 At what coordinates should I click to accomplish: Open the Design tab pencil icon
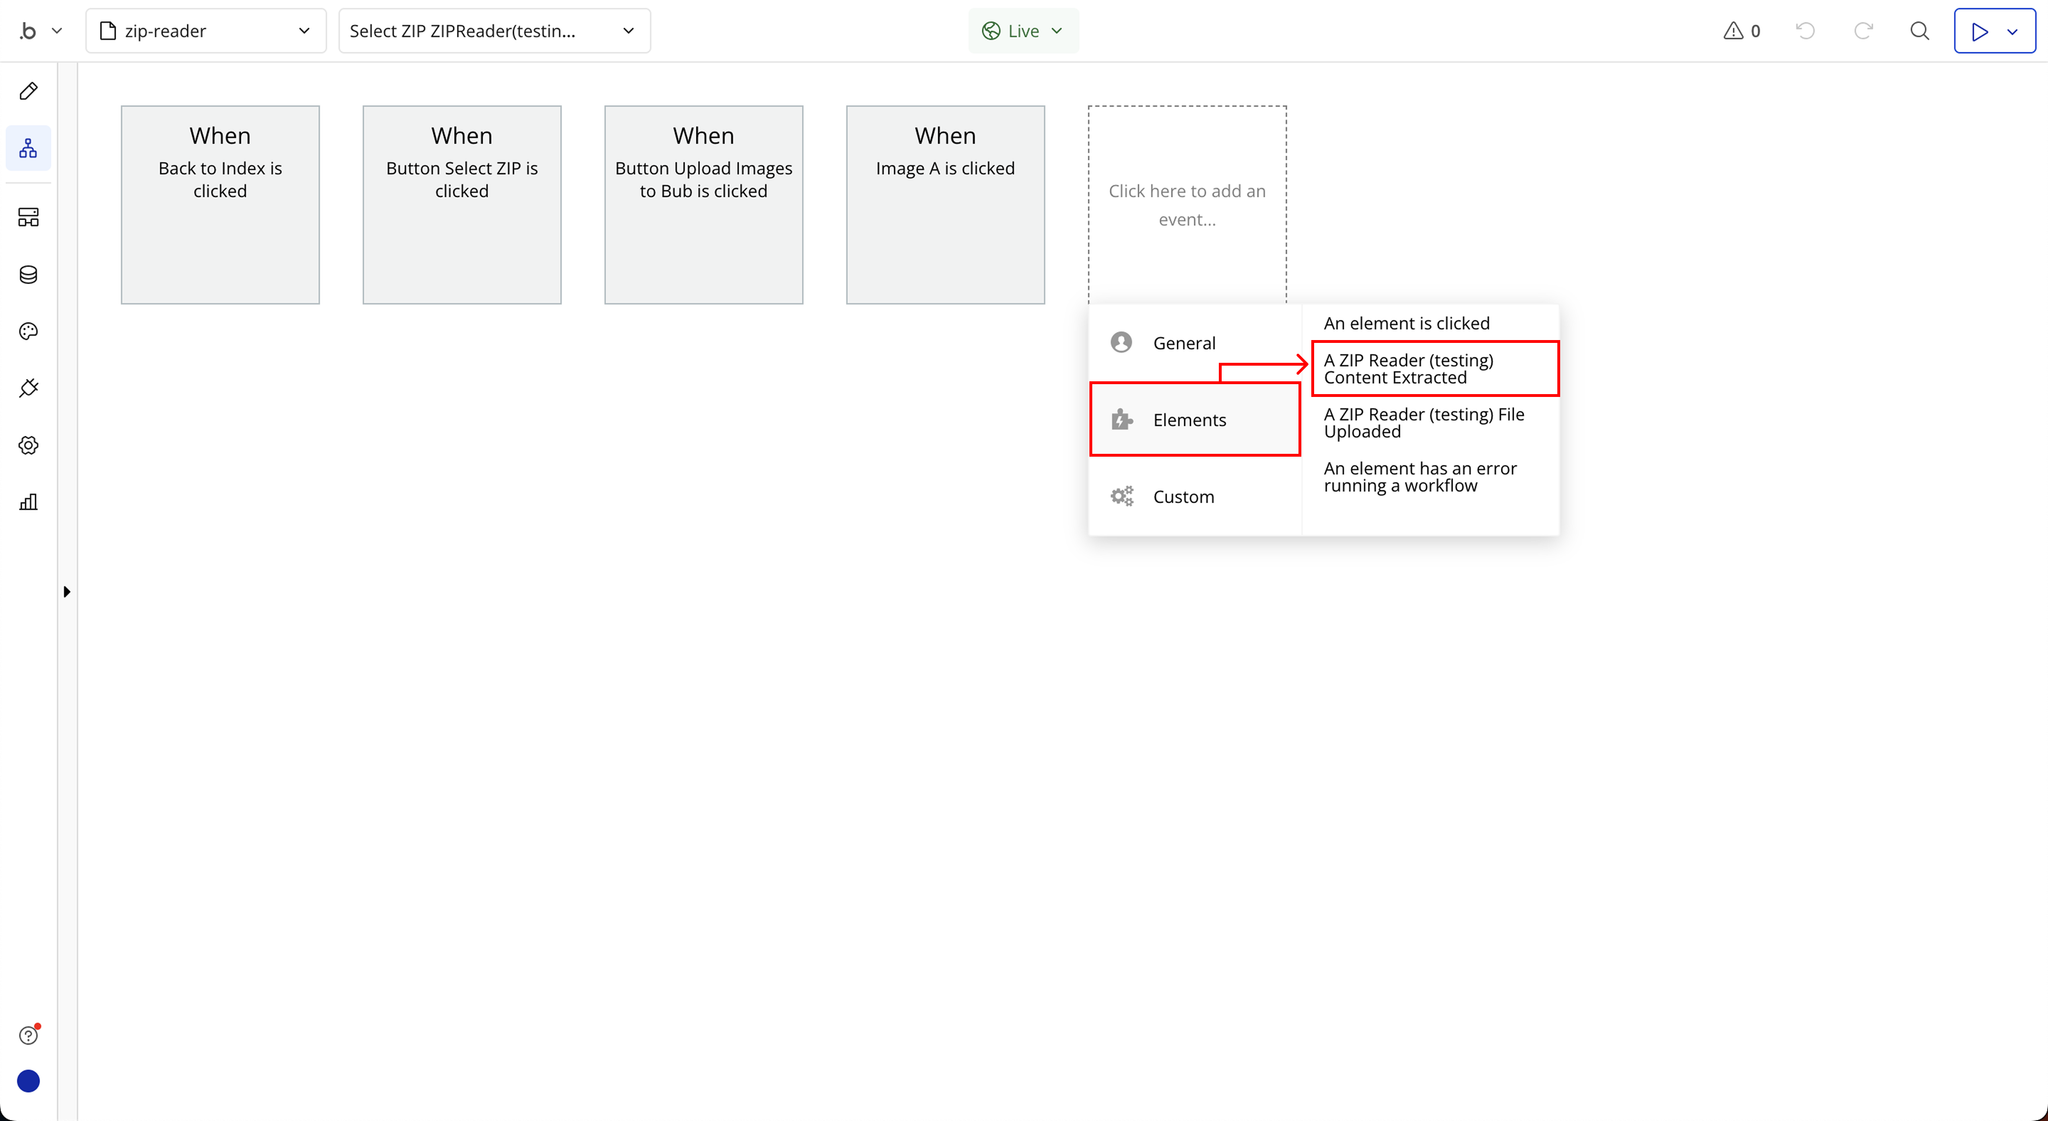(x=28, y=91)
